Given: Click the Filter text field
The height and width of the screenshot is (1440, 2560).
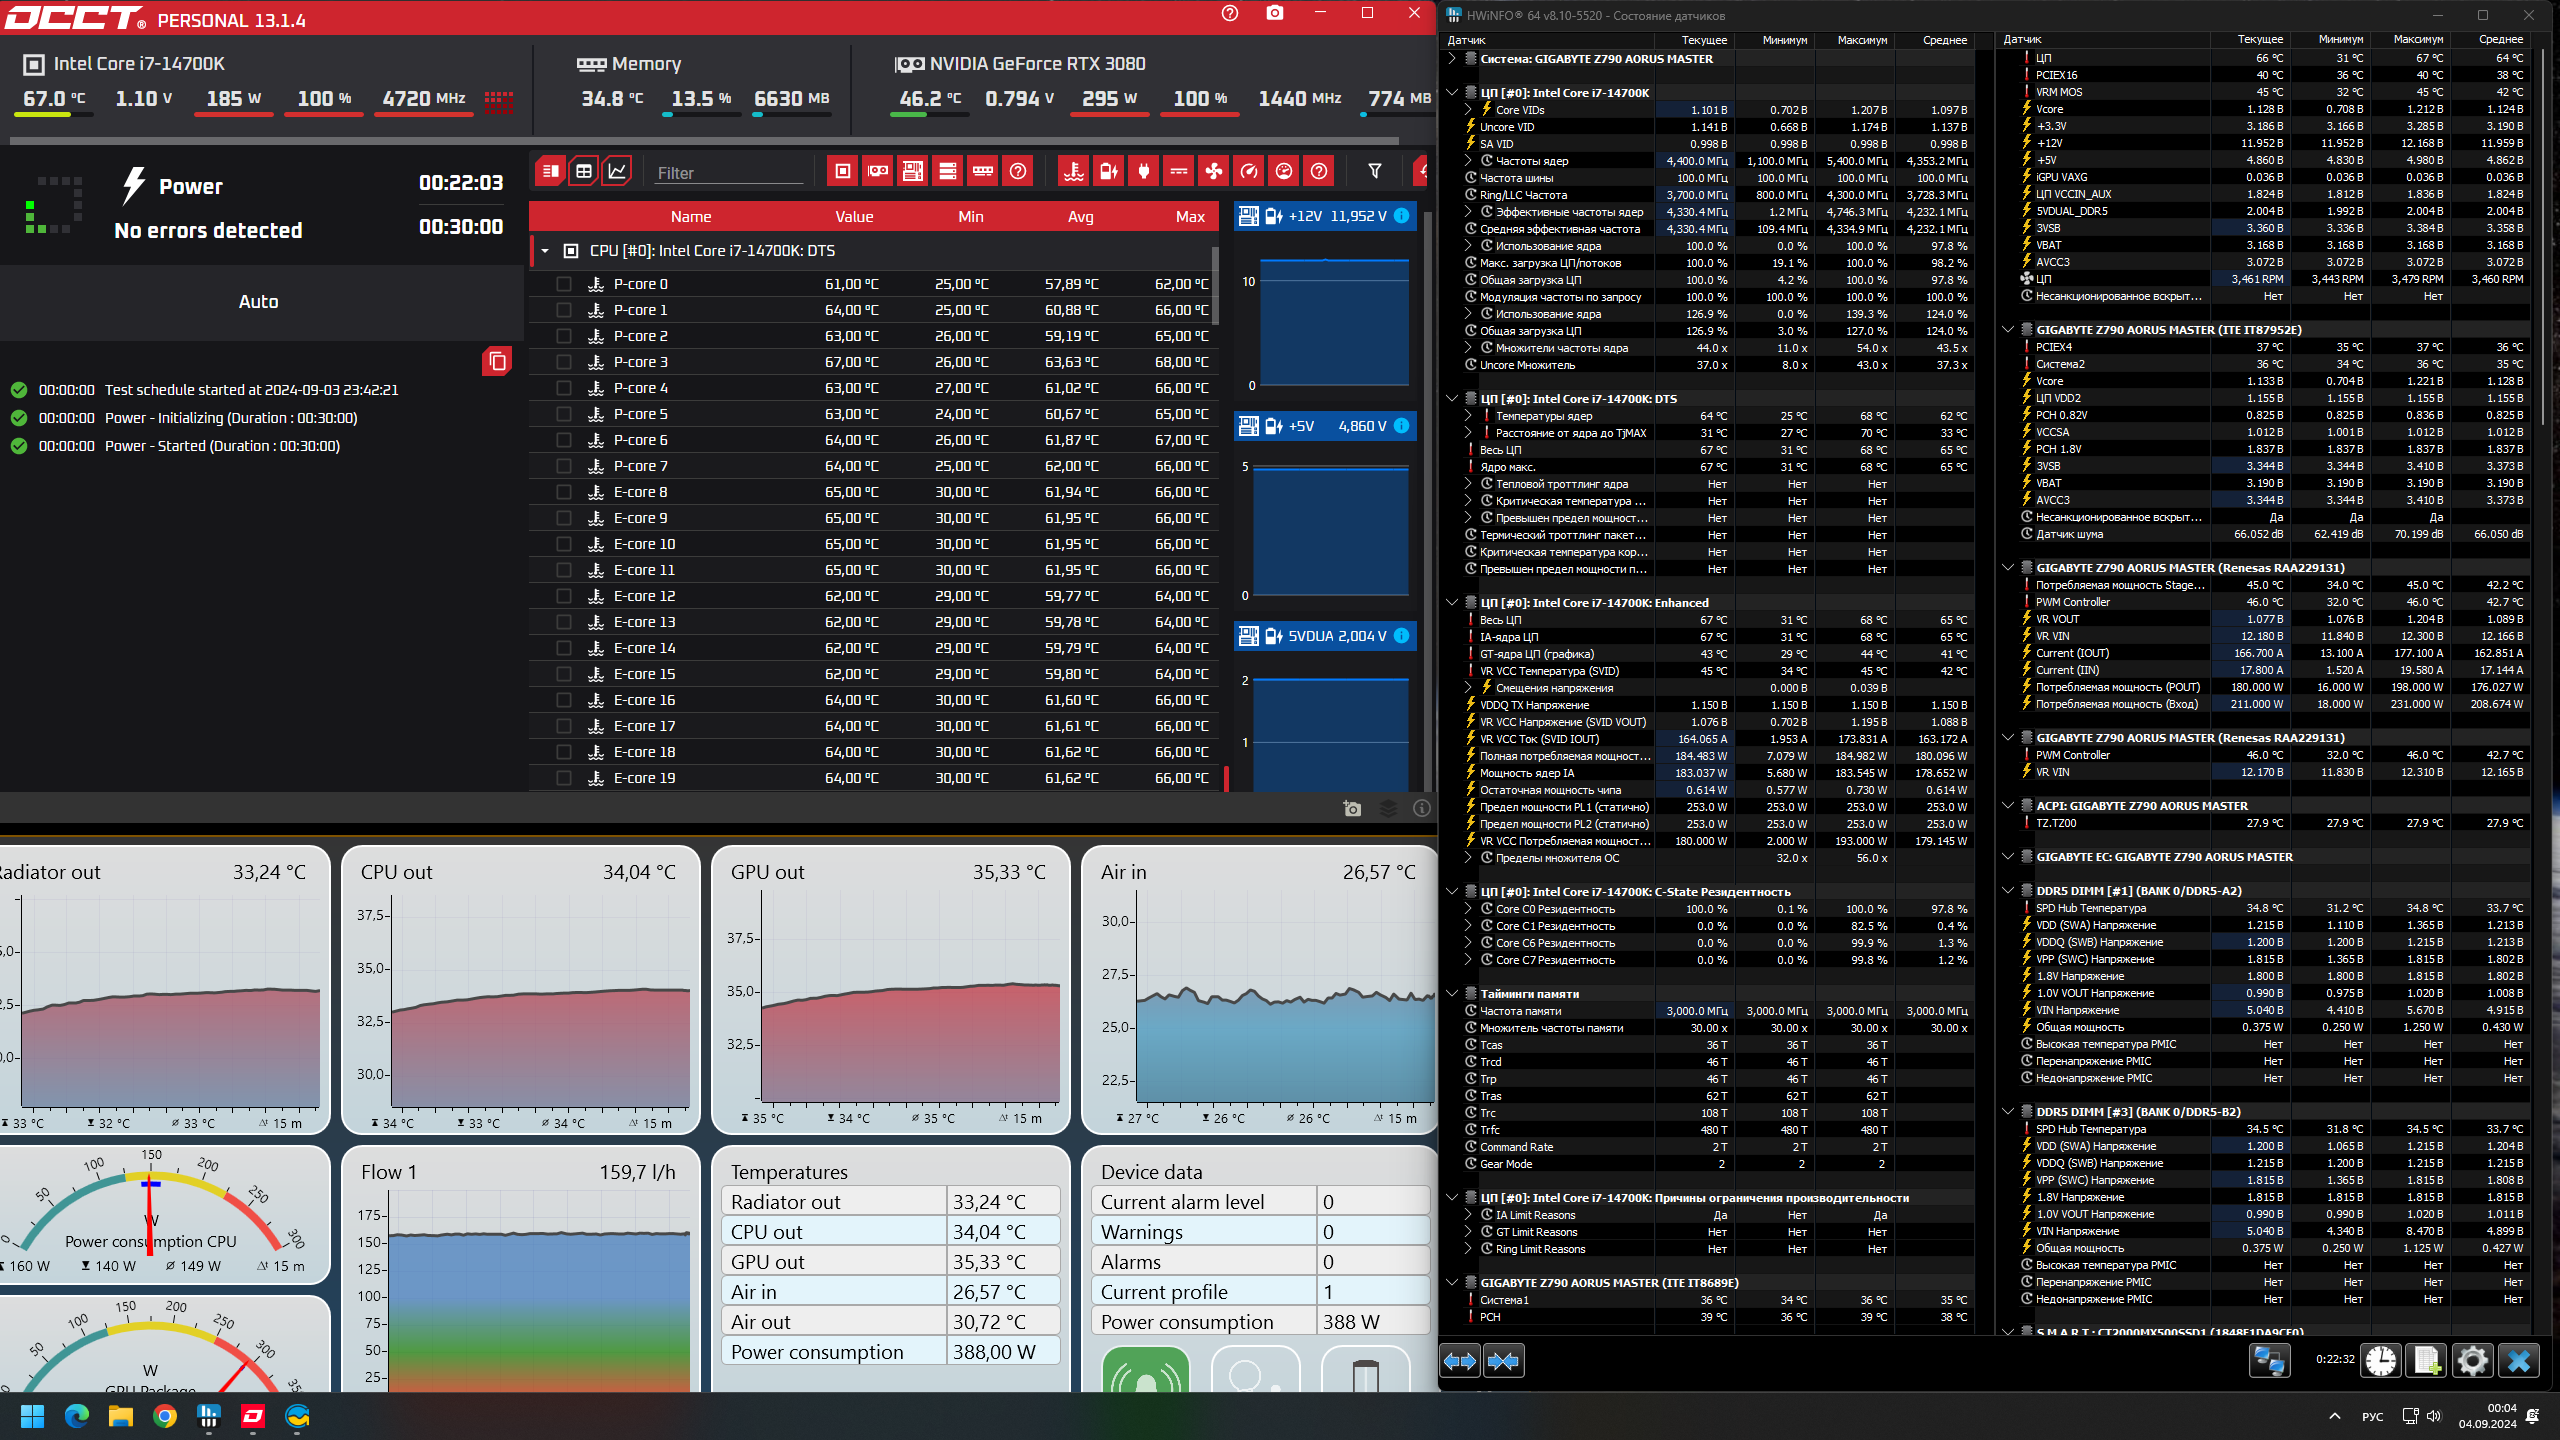Looking at the screenshot, I should (728, 173).
